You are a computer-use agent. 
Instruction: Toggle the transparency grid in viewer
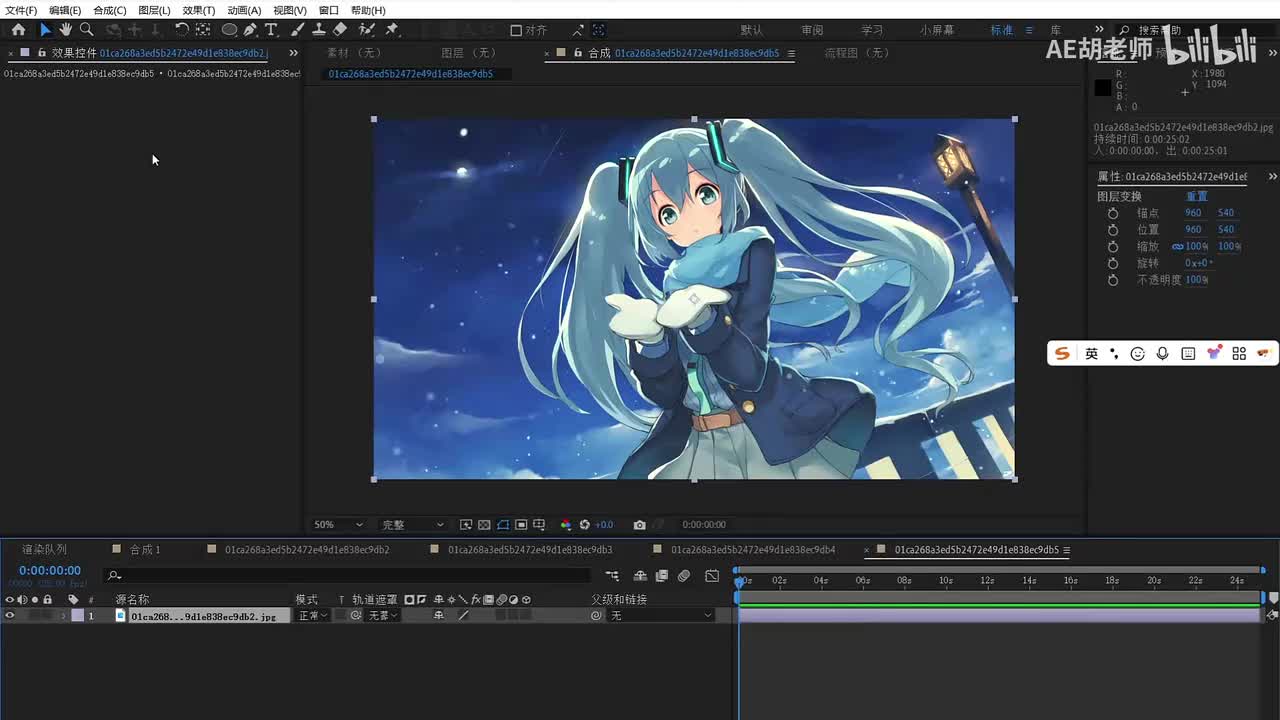tap(484, 524)
